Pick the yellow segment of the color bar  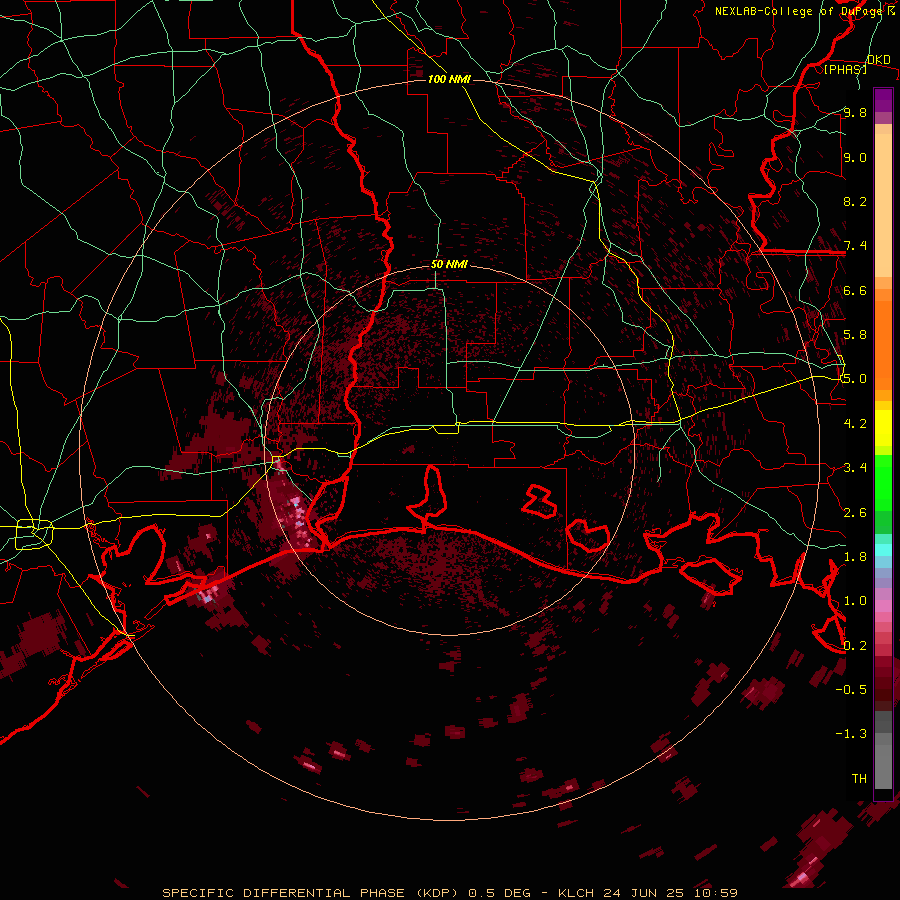883,428
